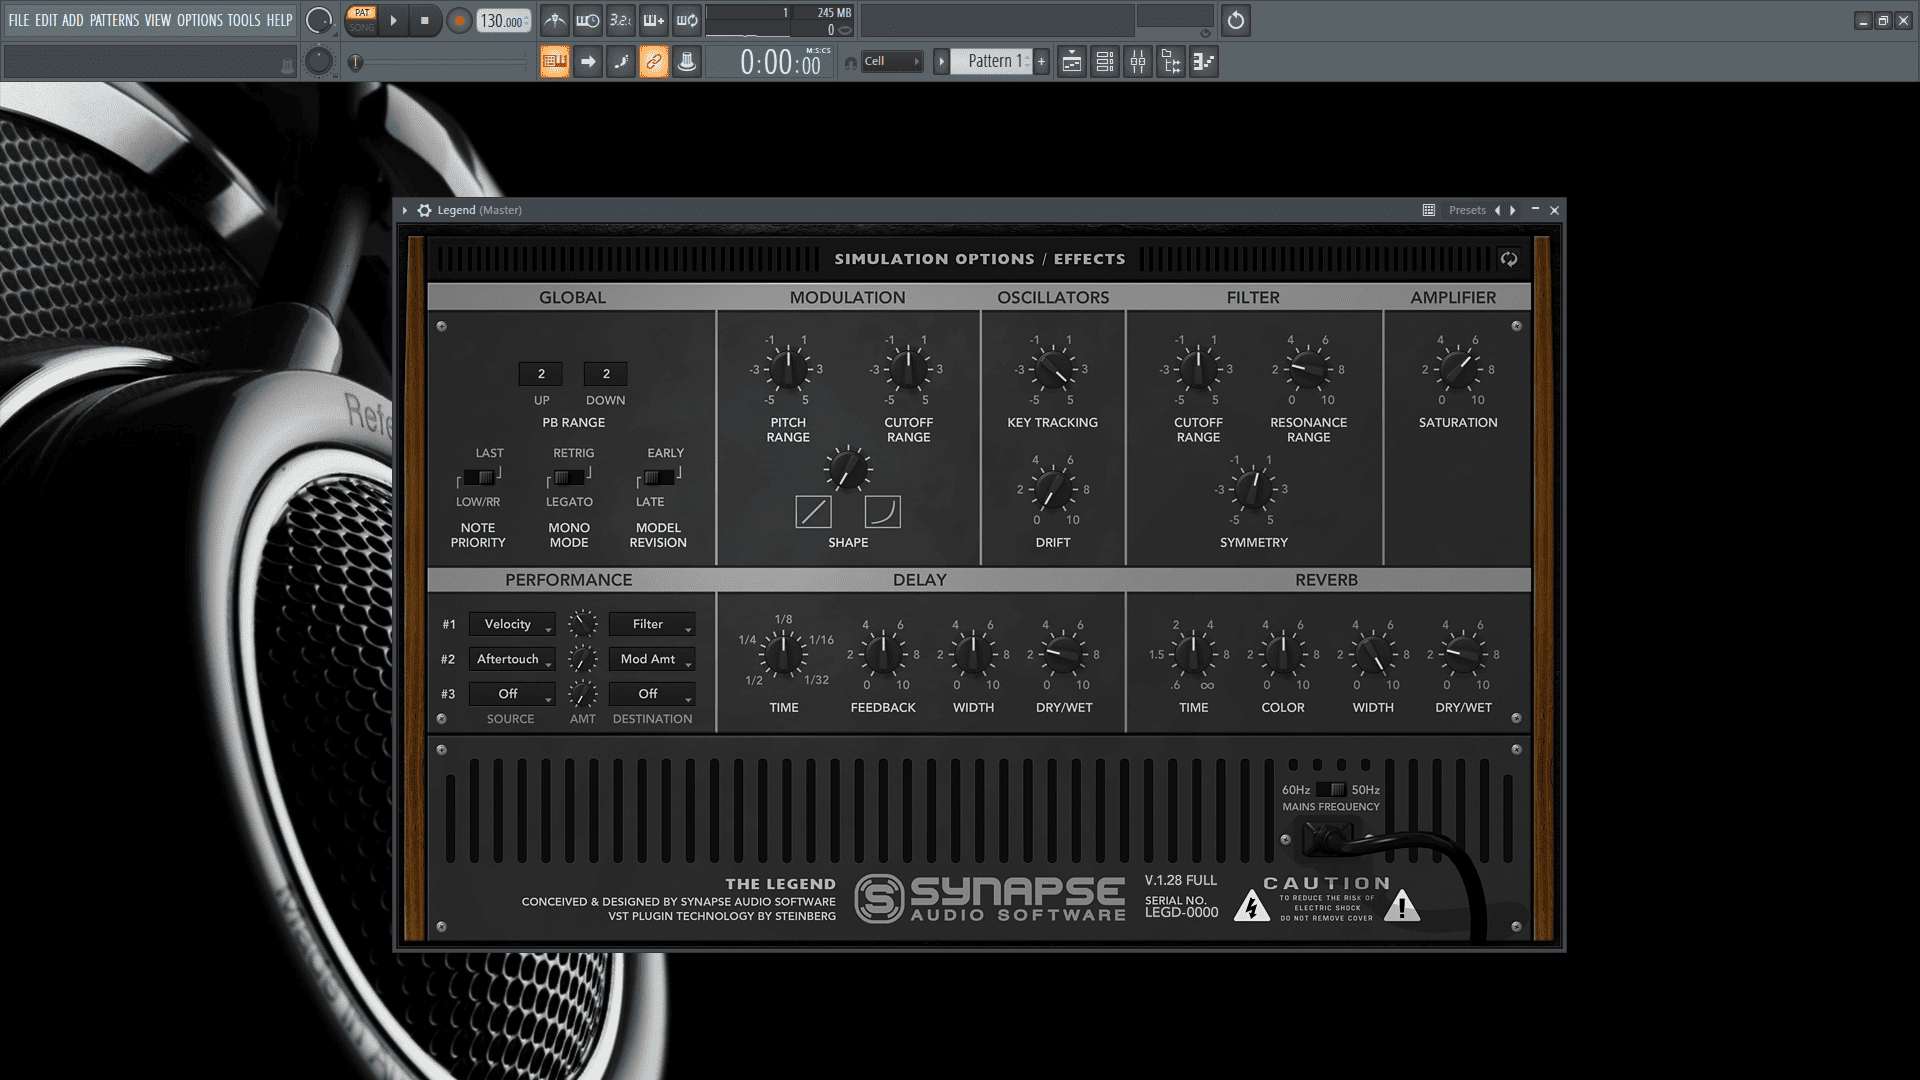Viewport: 1920px width, 1080px height.
Task: Open Legend plugin options gear icon
Action: click(x=424, y=210)
